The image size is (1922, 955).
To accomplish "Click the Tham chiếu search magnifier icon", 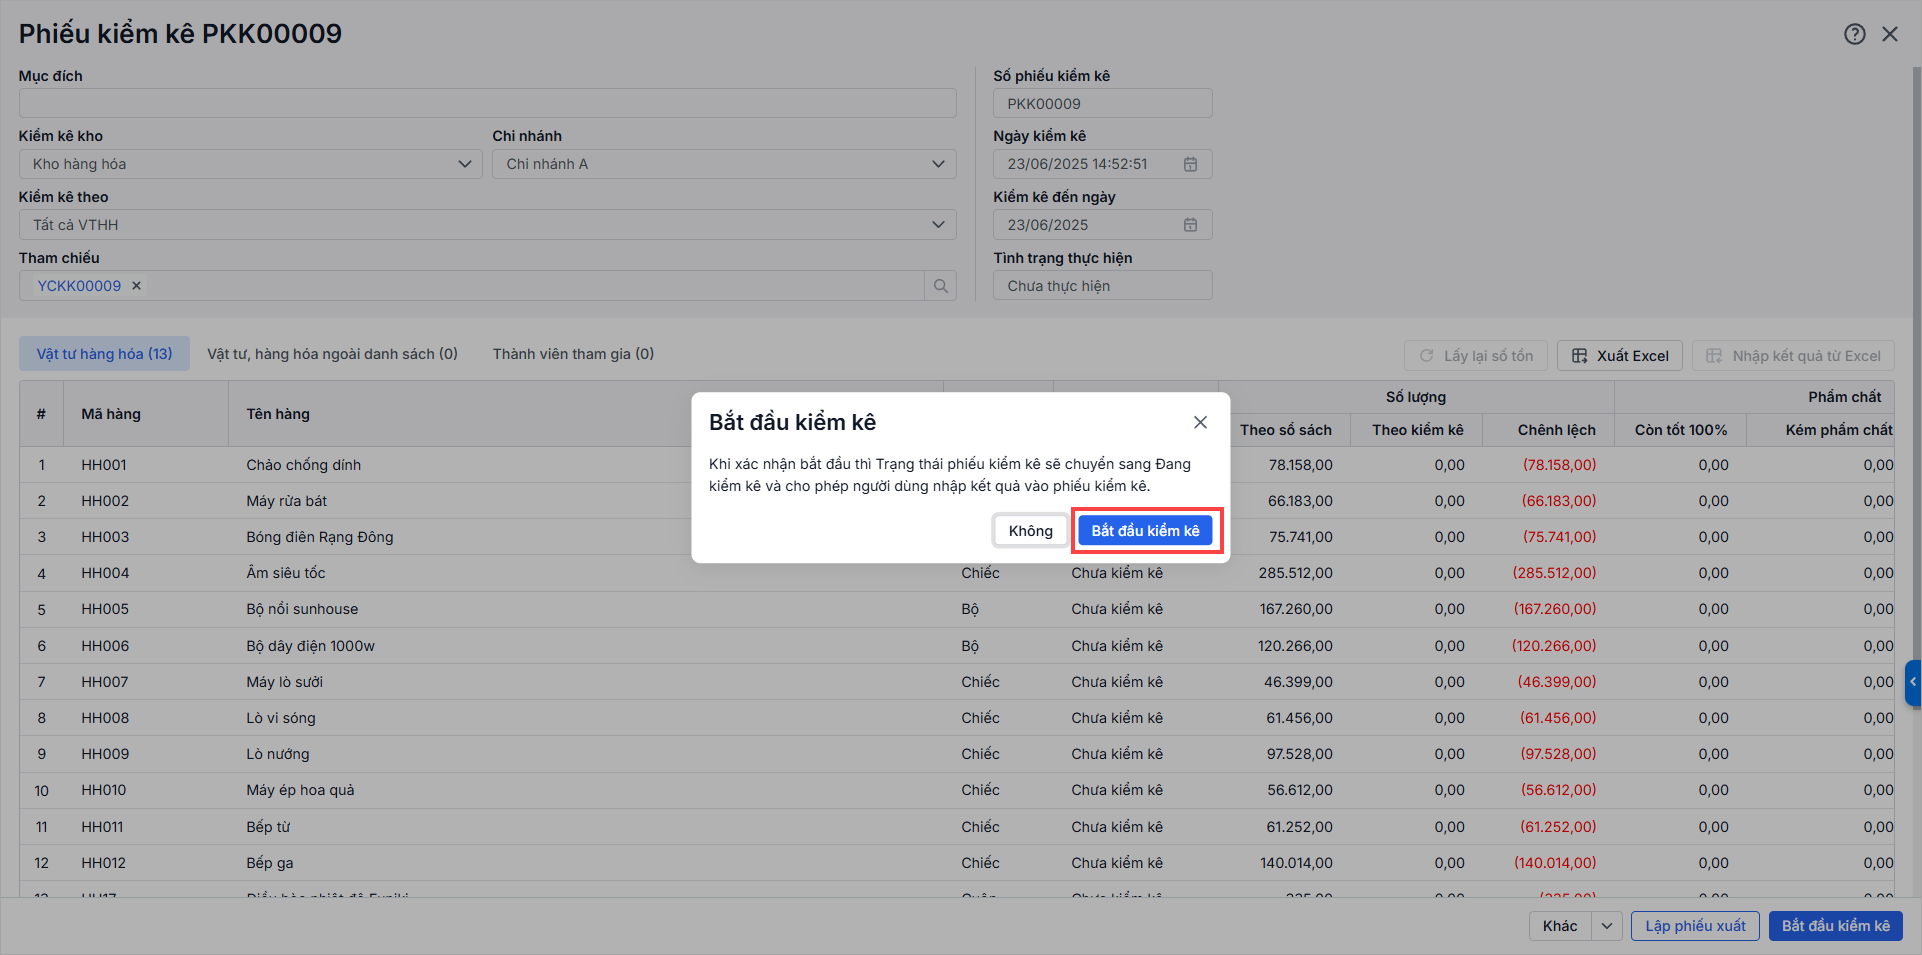I will 940,286.
